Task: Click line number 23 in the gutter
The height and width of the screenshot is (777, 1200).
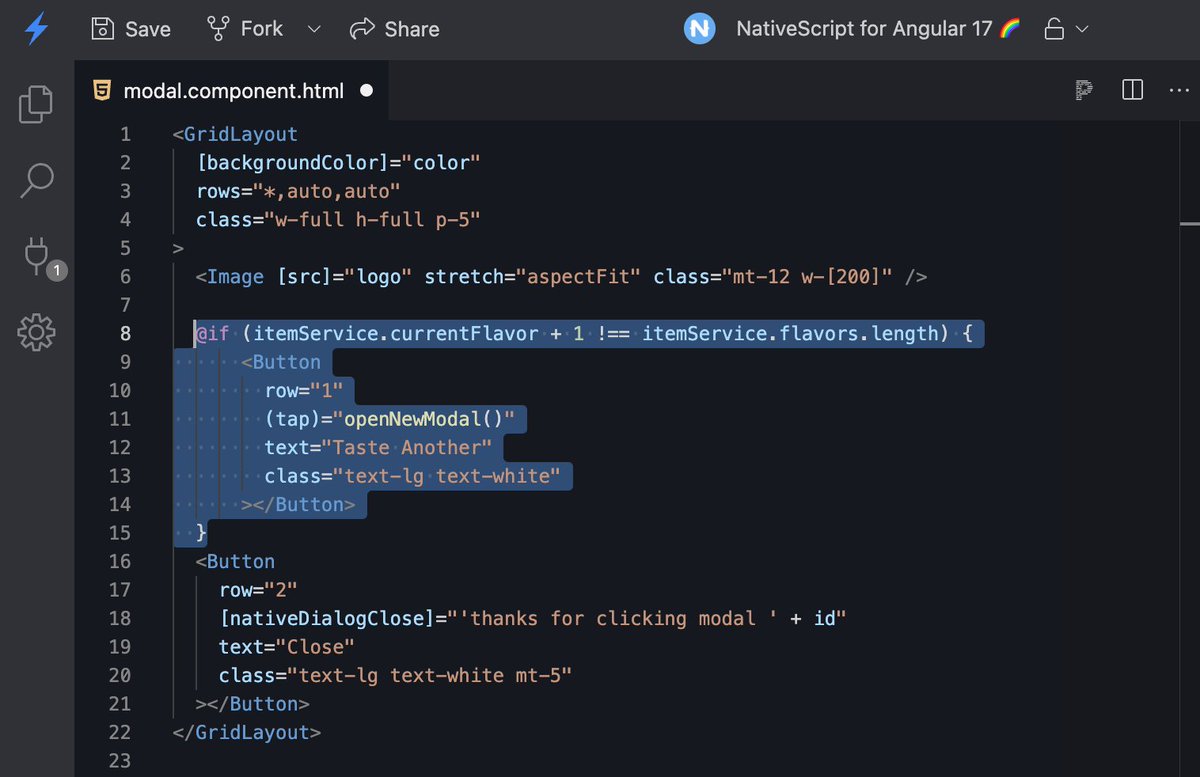Action: (x=120, y=761)
